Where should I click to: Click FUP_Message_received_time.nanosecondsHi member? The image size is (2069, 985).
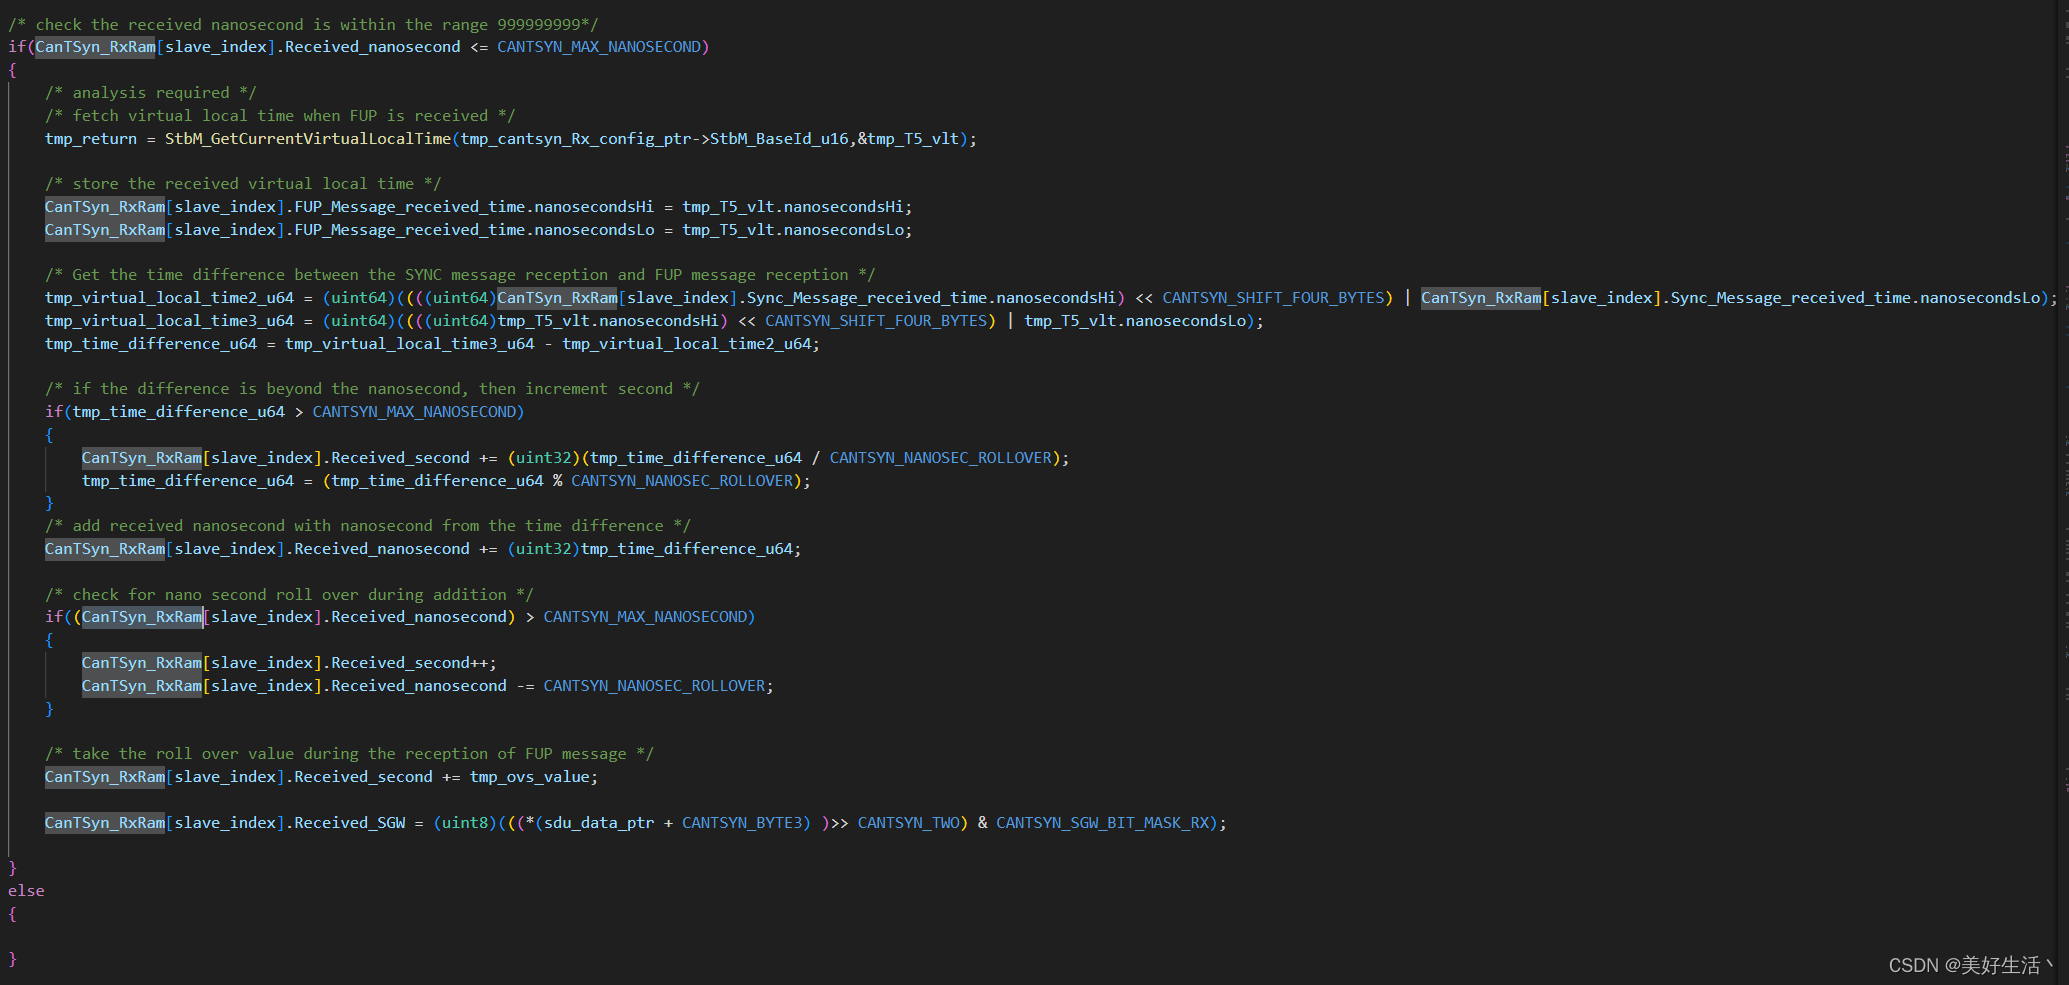(x=474, y=207)
